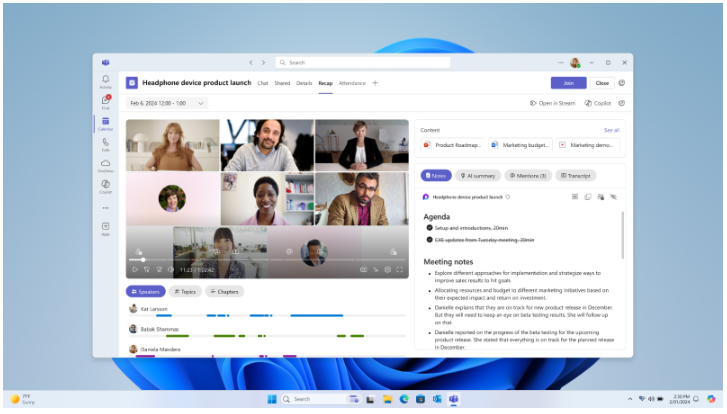The width and height of the screenshot is (727, 414).
Task: Open Chat in the Teams sidebar
Action: coord(105,102)
